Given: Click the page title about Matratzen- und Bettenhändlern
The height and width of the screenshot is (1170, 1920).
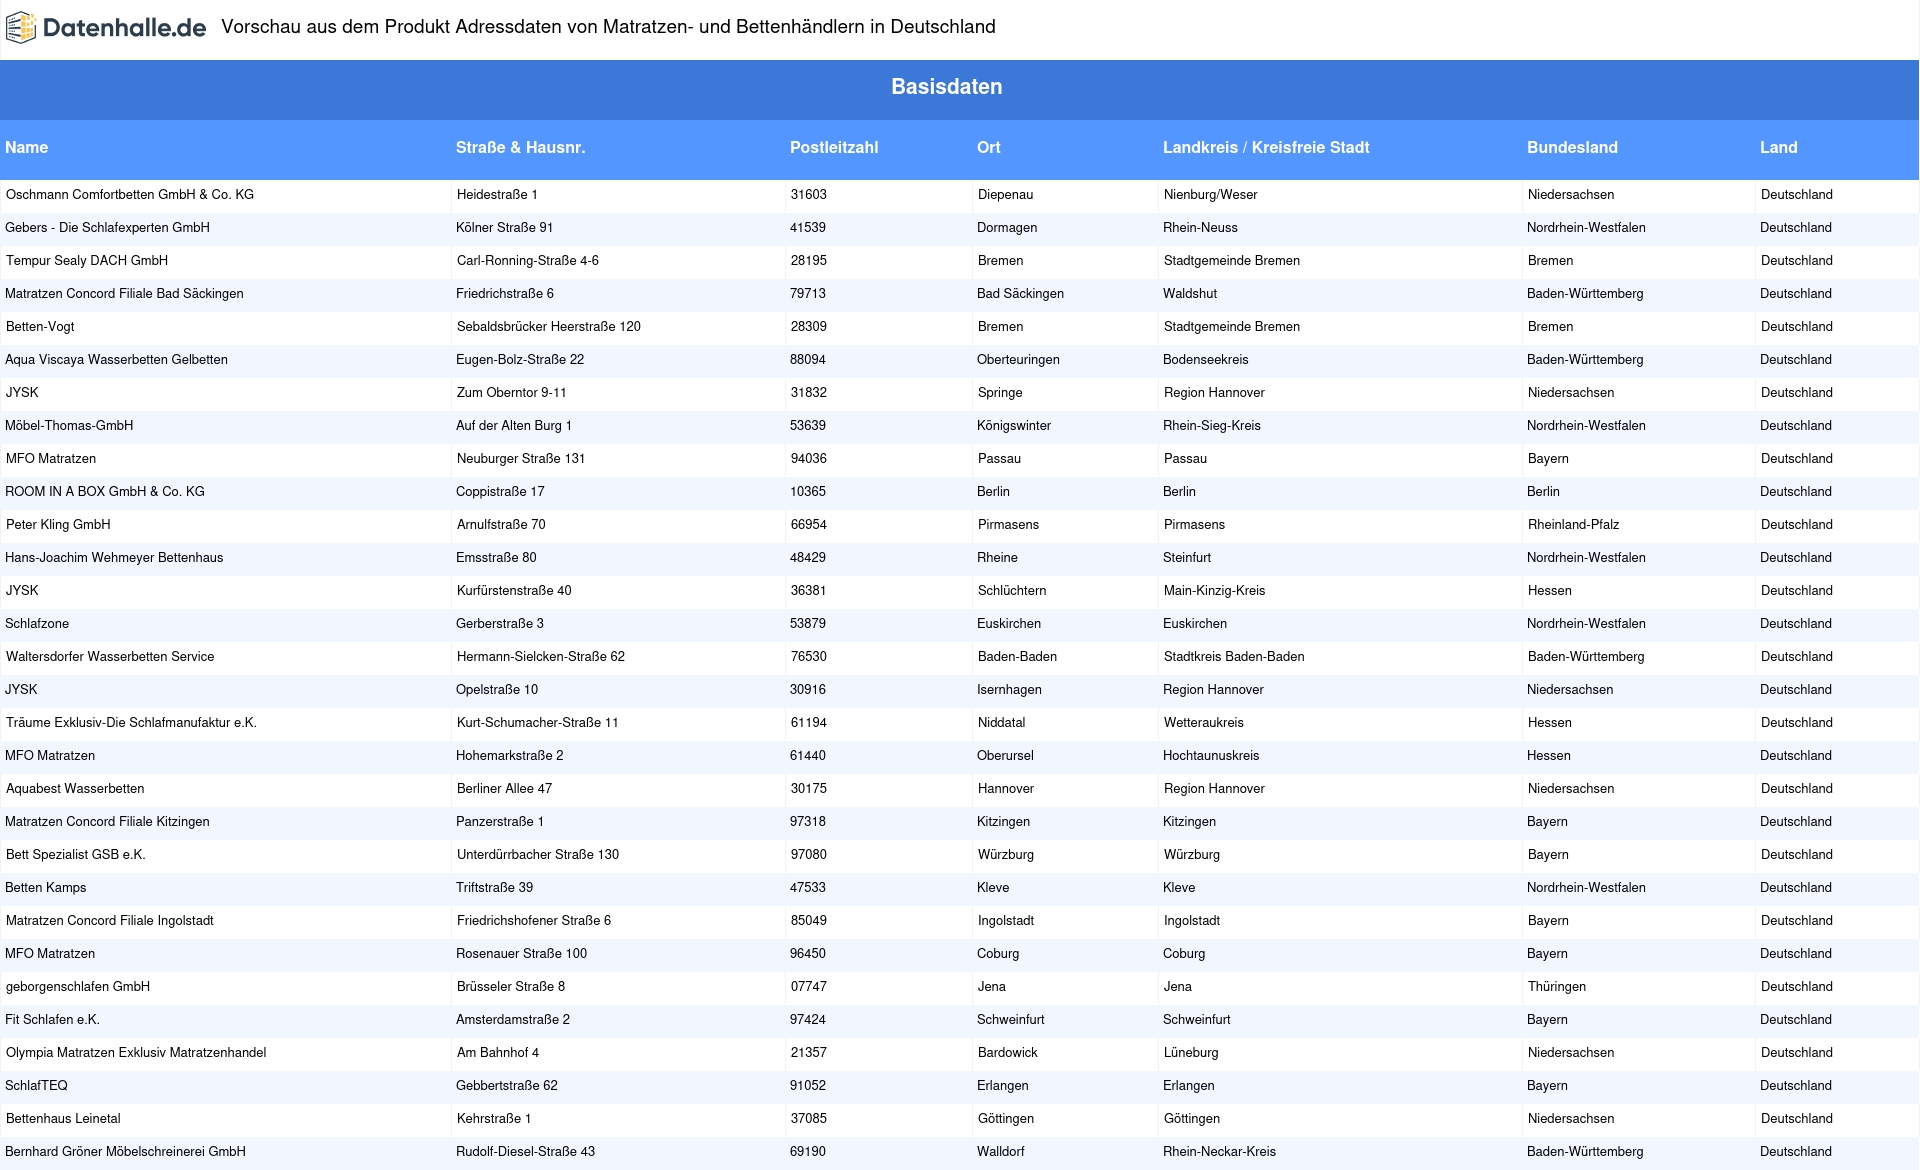Looking at the screenshot, I should [x=608, y=27].
